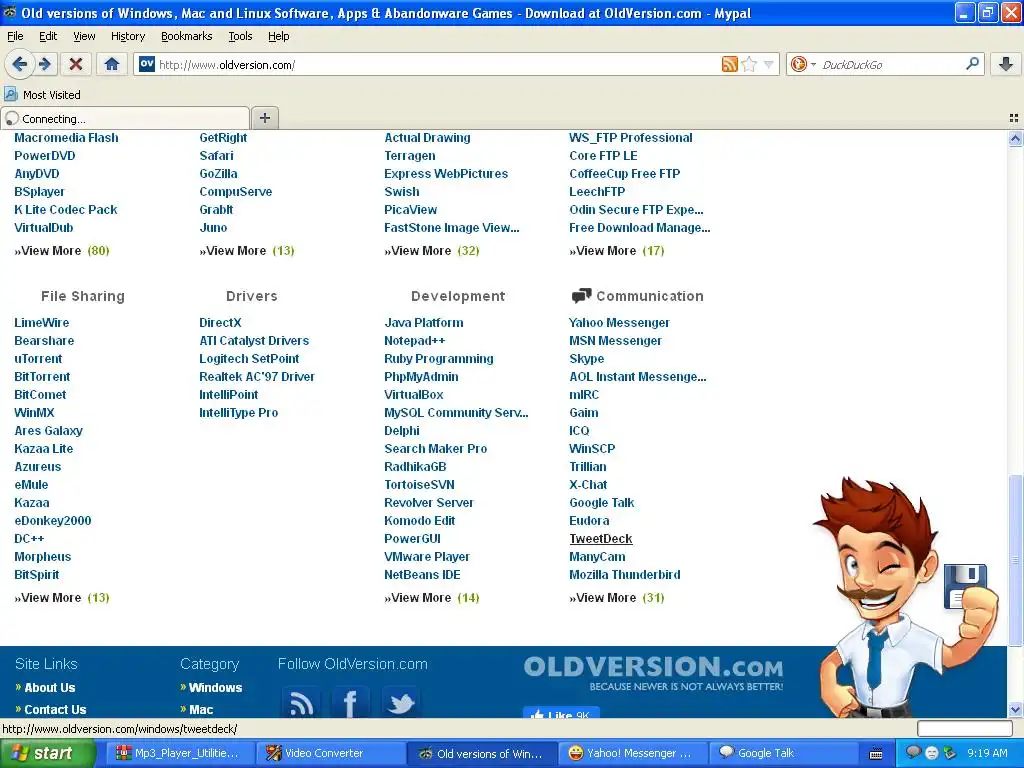Open DuckDuckGo search engine selector
Image resolution: width=1024 pixels, height=768 pixels.
[803, 64]
